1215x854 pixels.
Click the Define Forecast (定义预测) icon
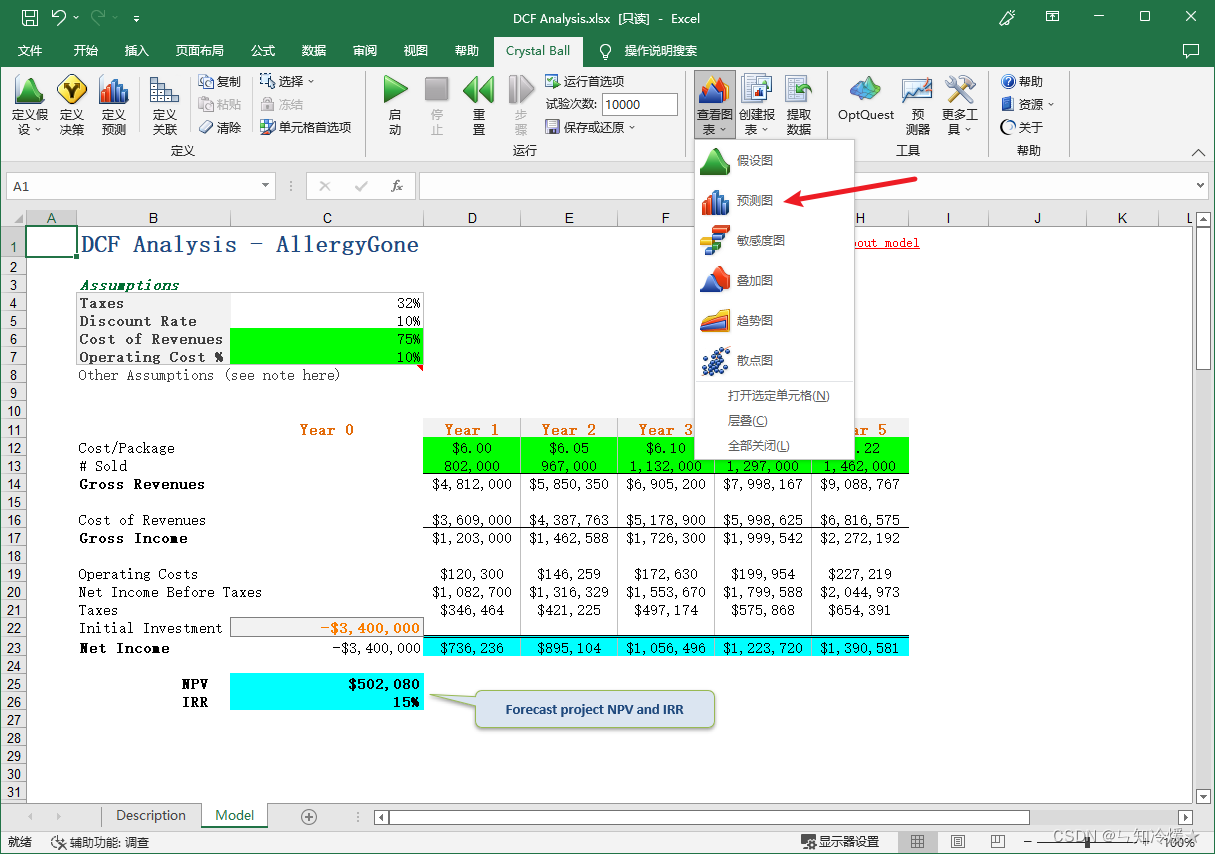(x=114, y=105)
